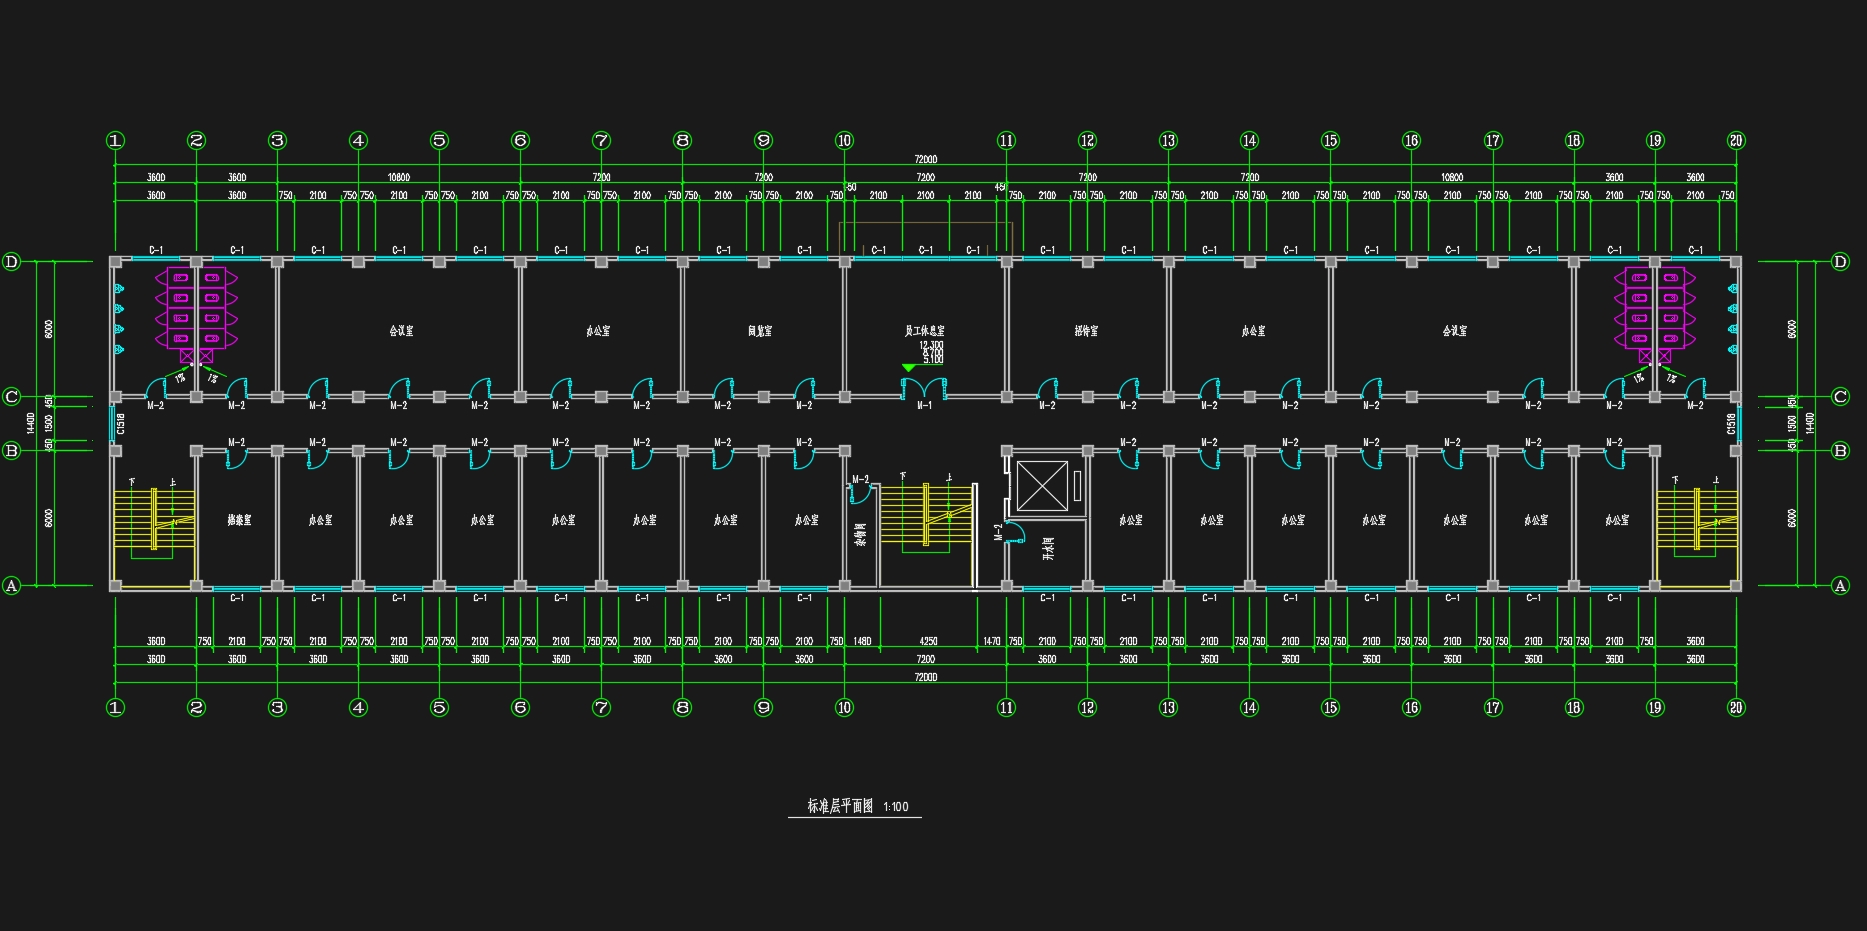Click the 阅览室 room label
Screen dimensions: 1867x931
click(x=760, y=330)
